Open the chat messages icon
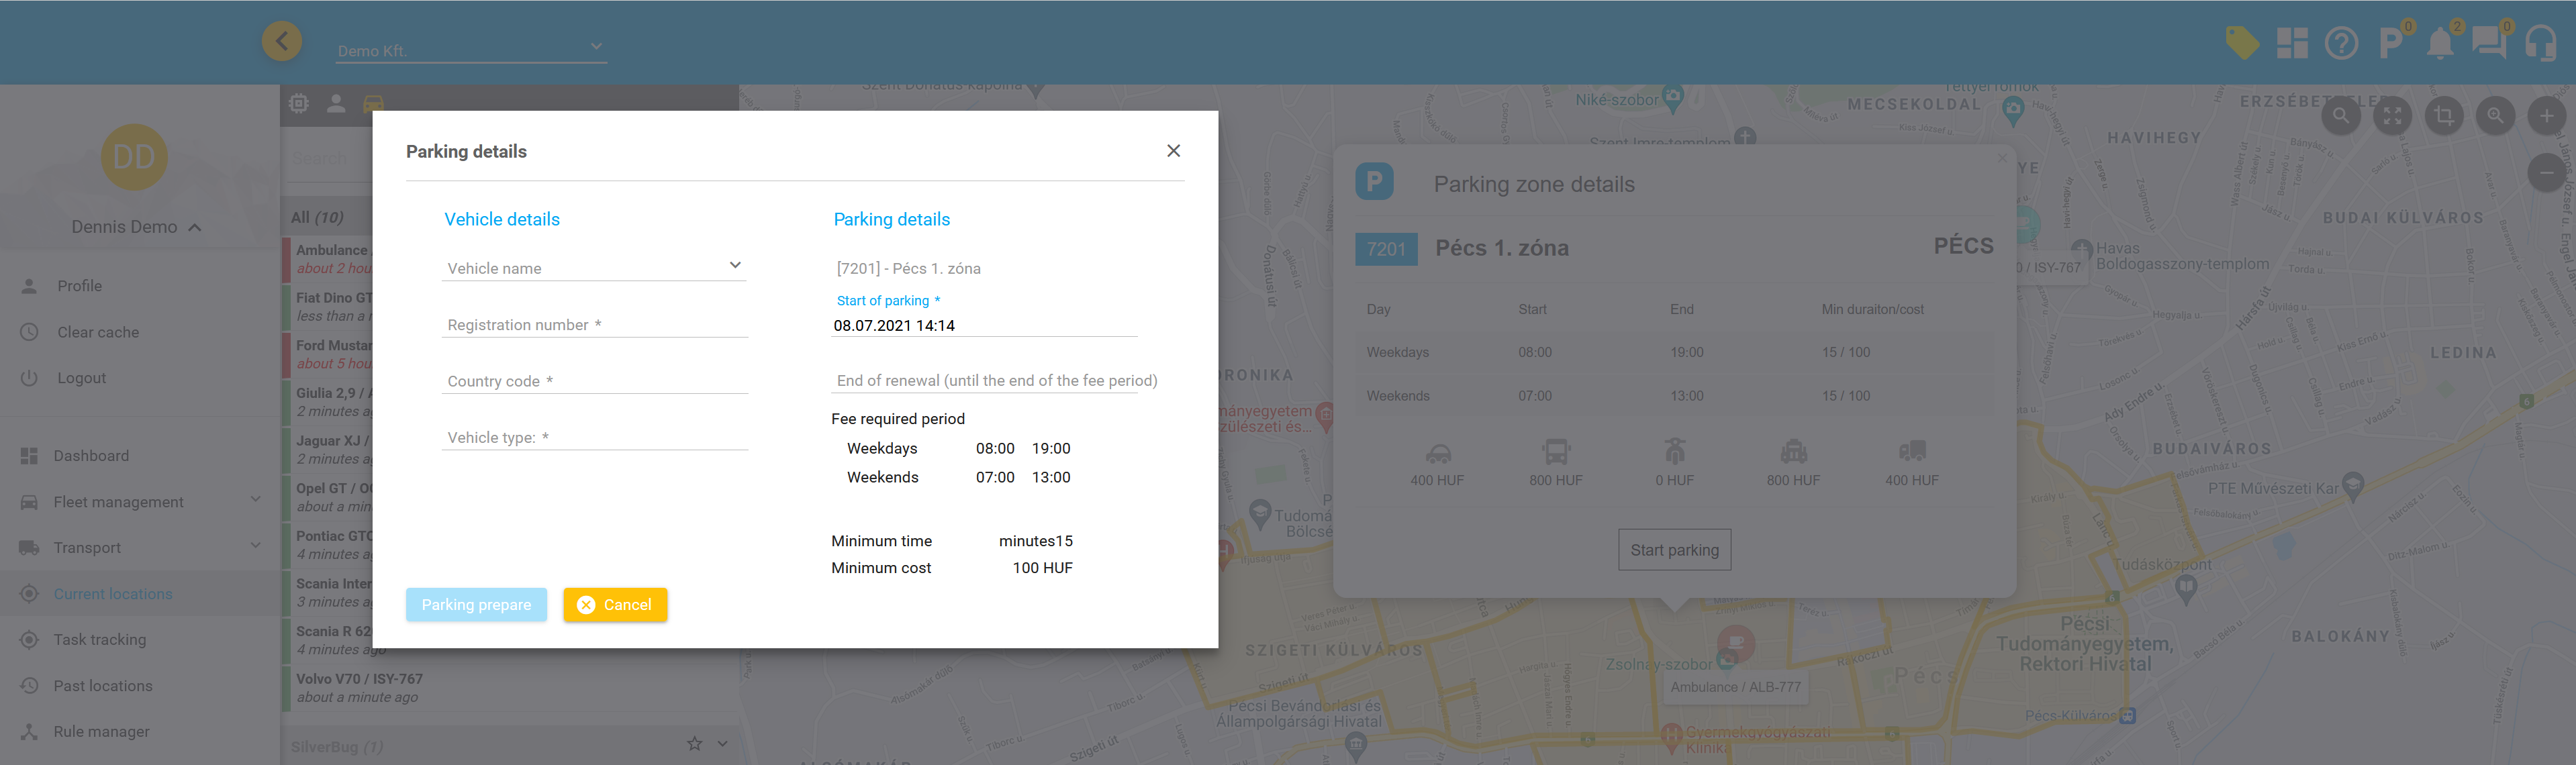 click(x=2488, y=44)
